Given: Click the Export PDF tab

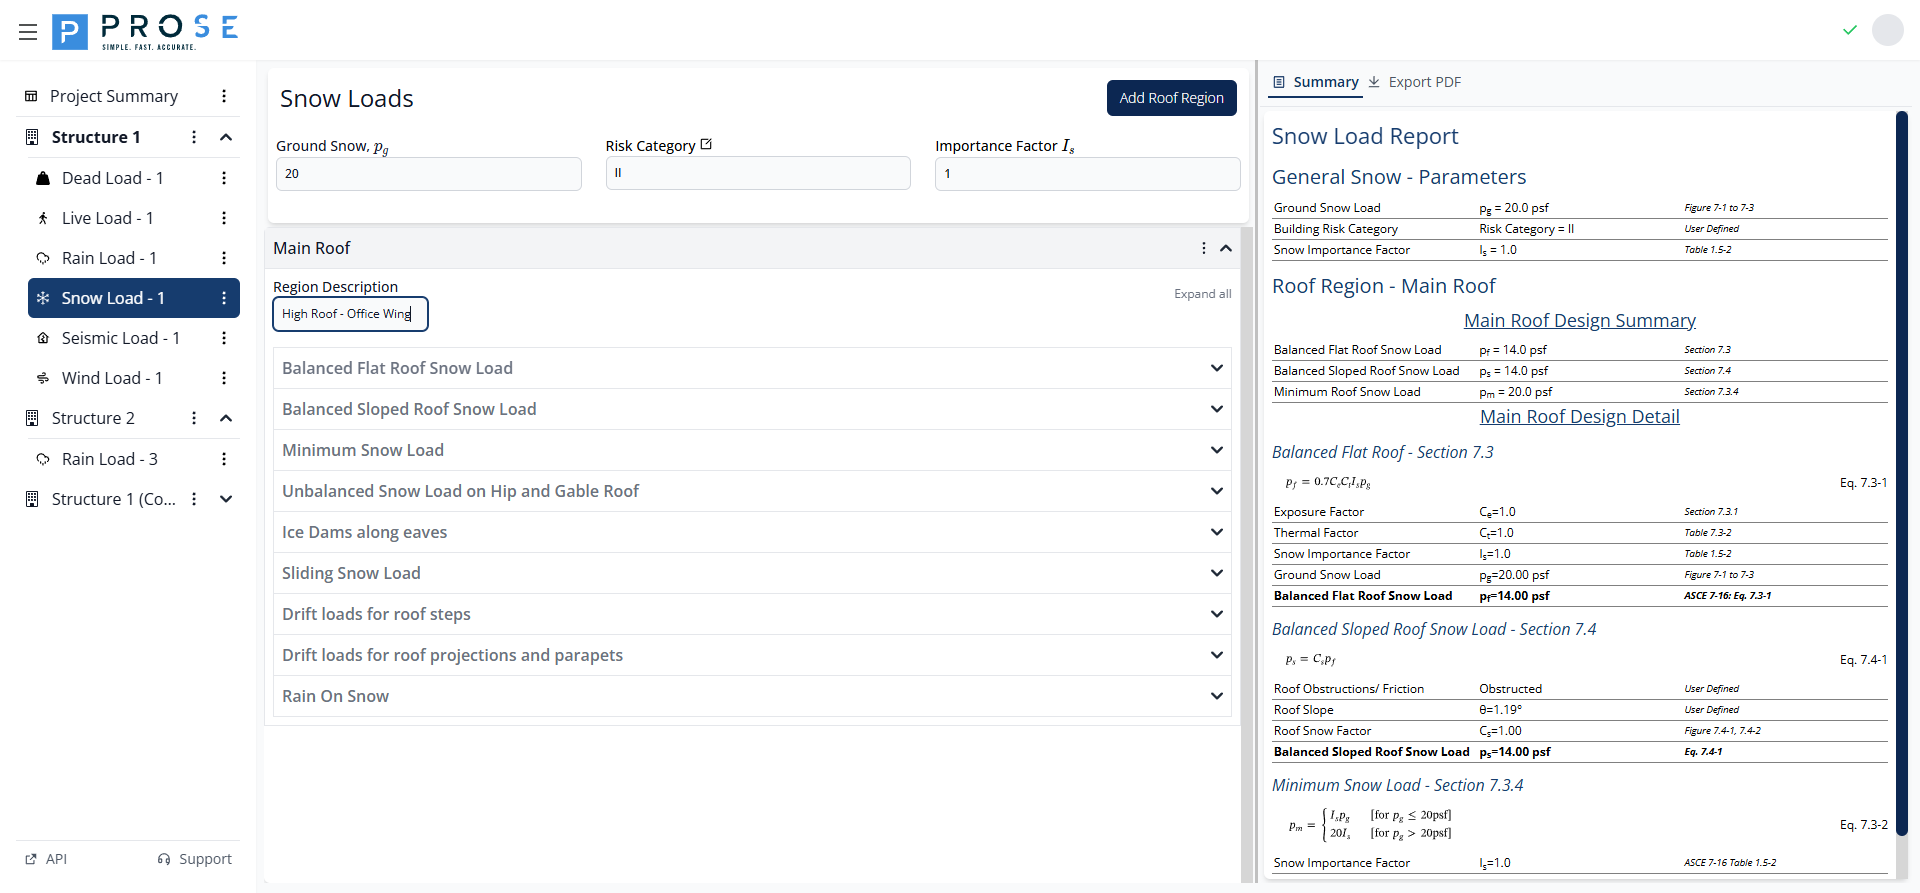Looking at the screenshot, I should click(1414, 82).
